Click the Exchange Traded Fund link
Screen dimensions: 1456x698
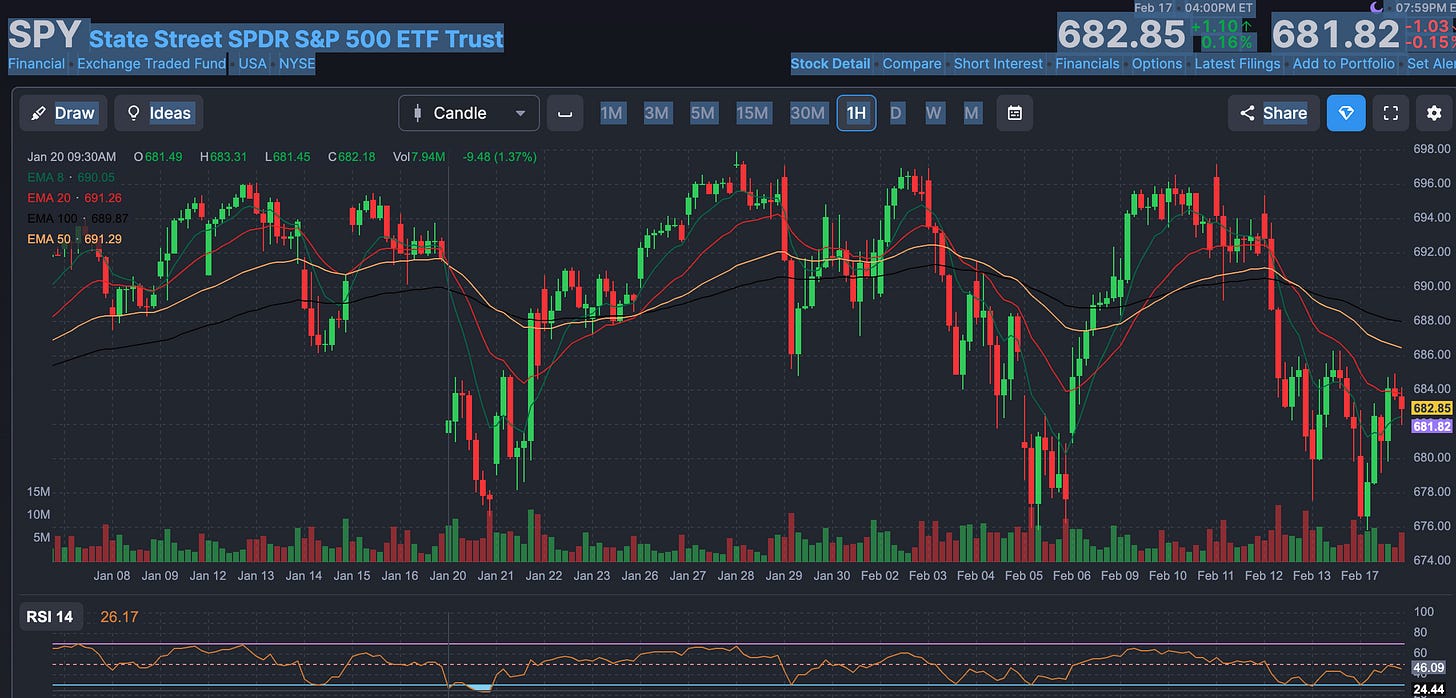(x=152, y=63)
